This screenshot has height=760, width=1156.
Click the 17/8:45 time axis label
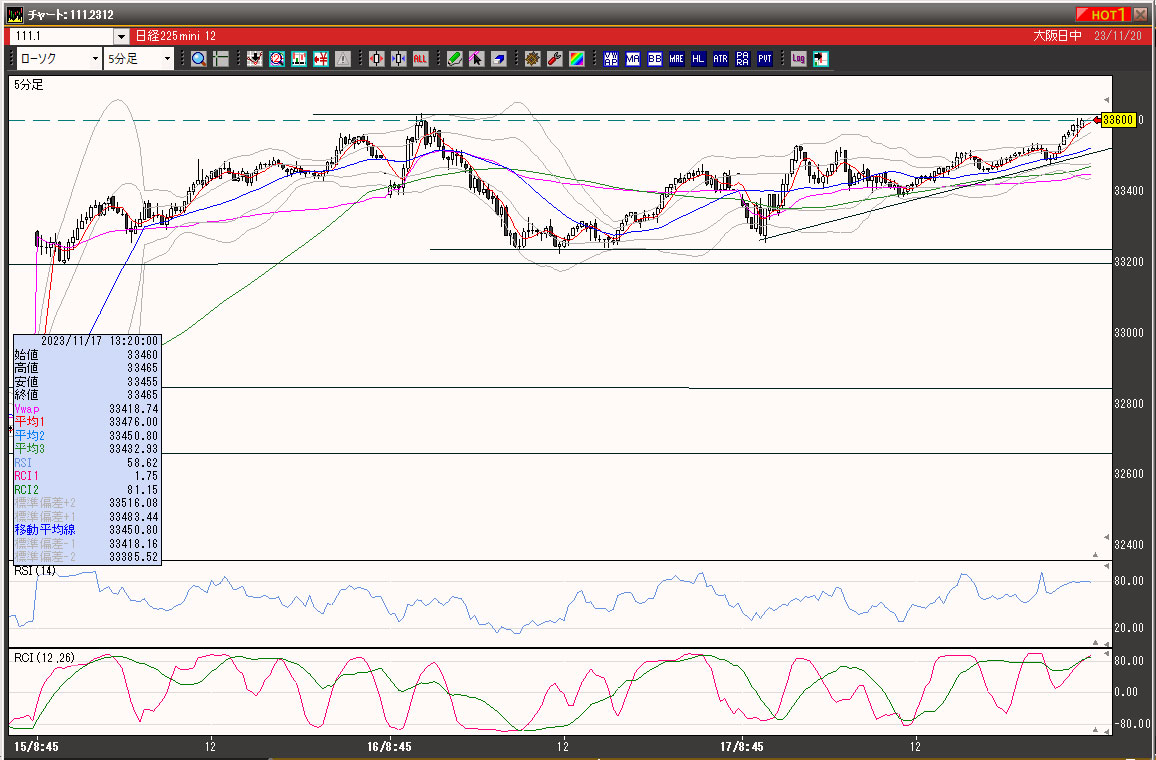[742, 747]
